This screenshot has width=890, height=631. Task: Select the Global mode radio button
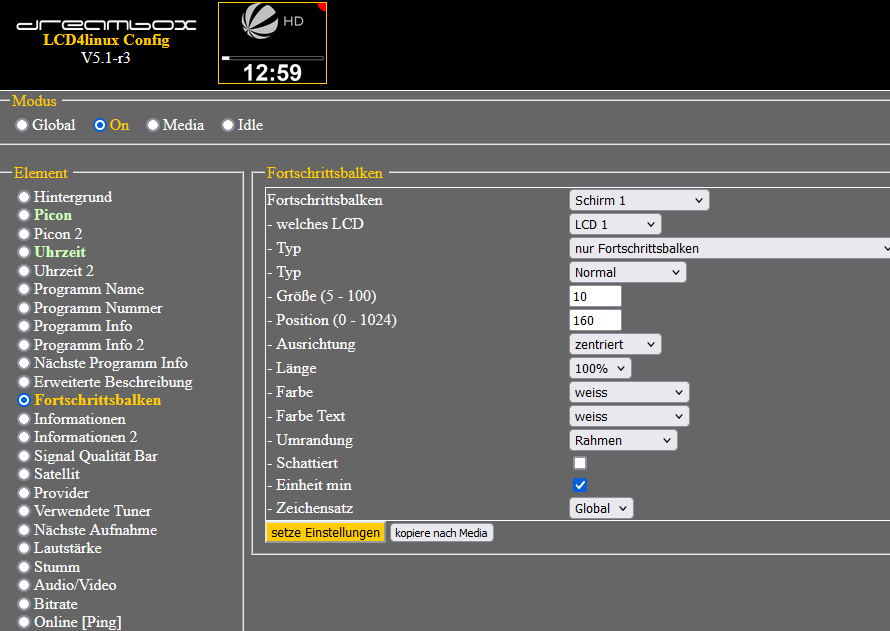22,125
